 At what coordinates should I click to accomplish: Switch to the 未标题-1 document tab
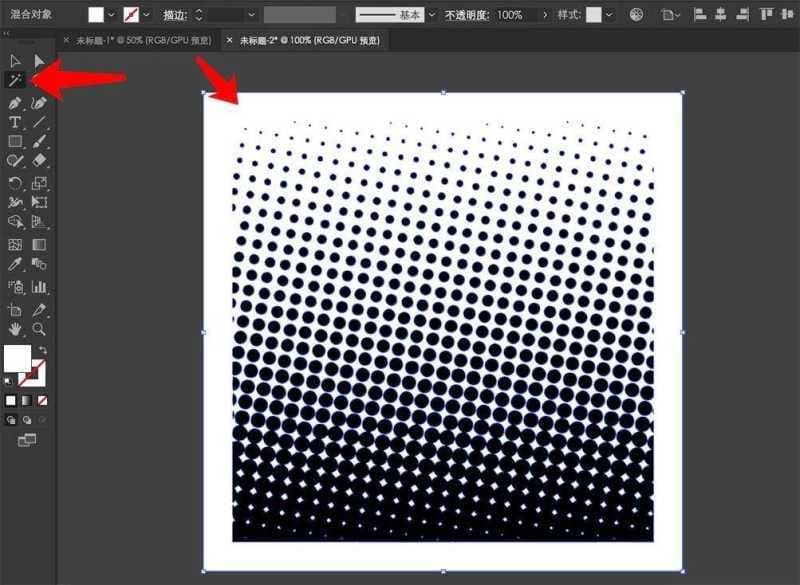138,40
